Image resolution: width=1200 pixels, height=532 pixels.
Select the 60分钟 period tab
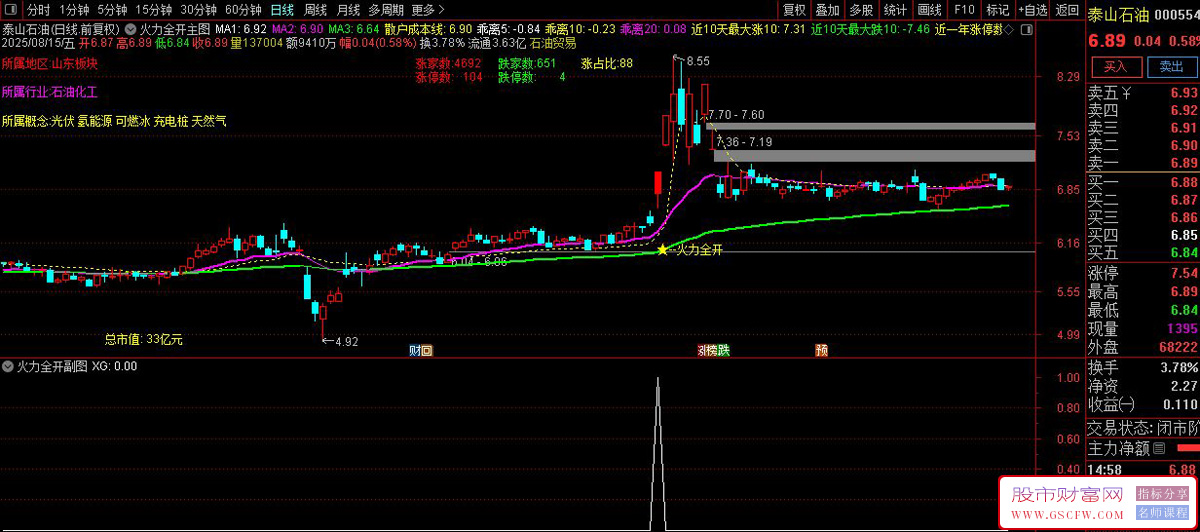(243, 10)
